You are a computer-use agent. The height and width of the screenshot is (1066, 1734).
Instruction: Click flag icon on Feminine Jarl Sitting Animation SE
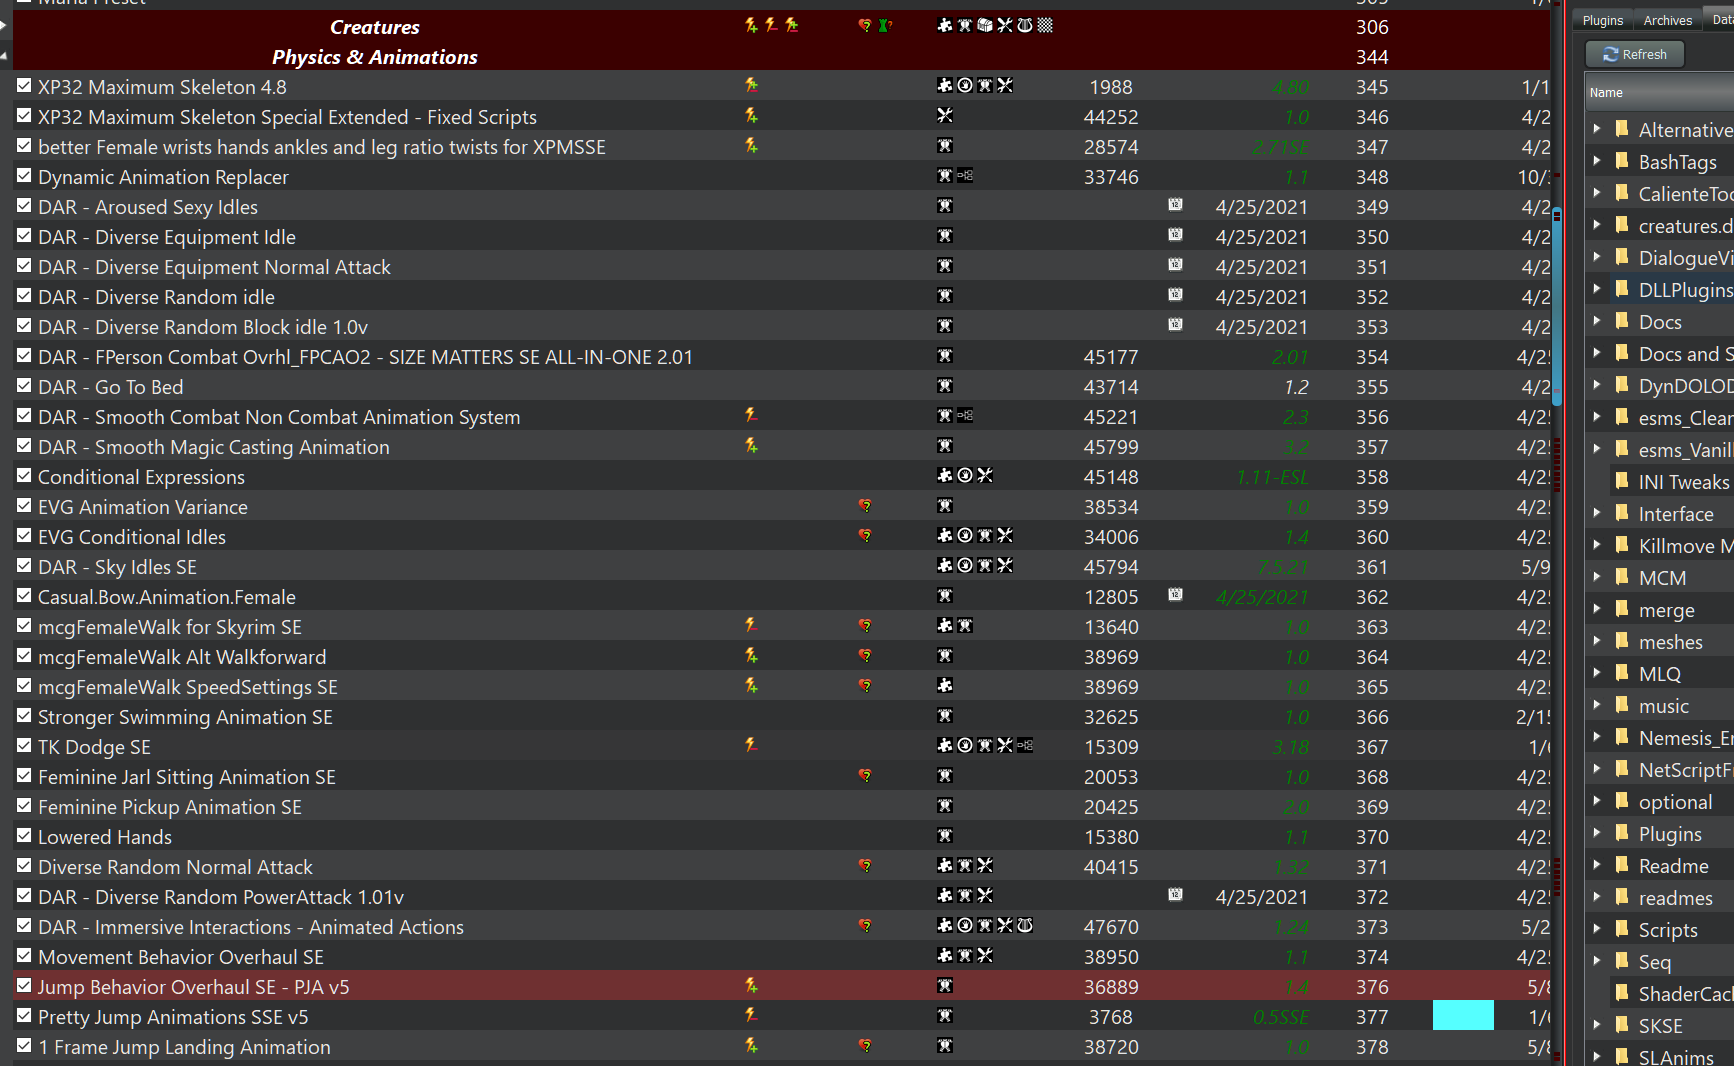tap(865, 776)
